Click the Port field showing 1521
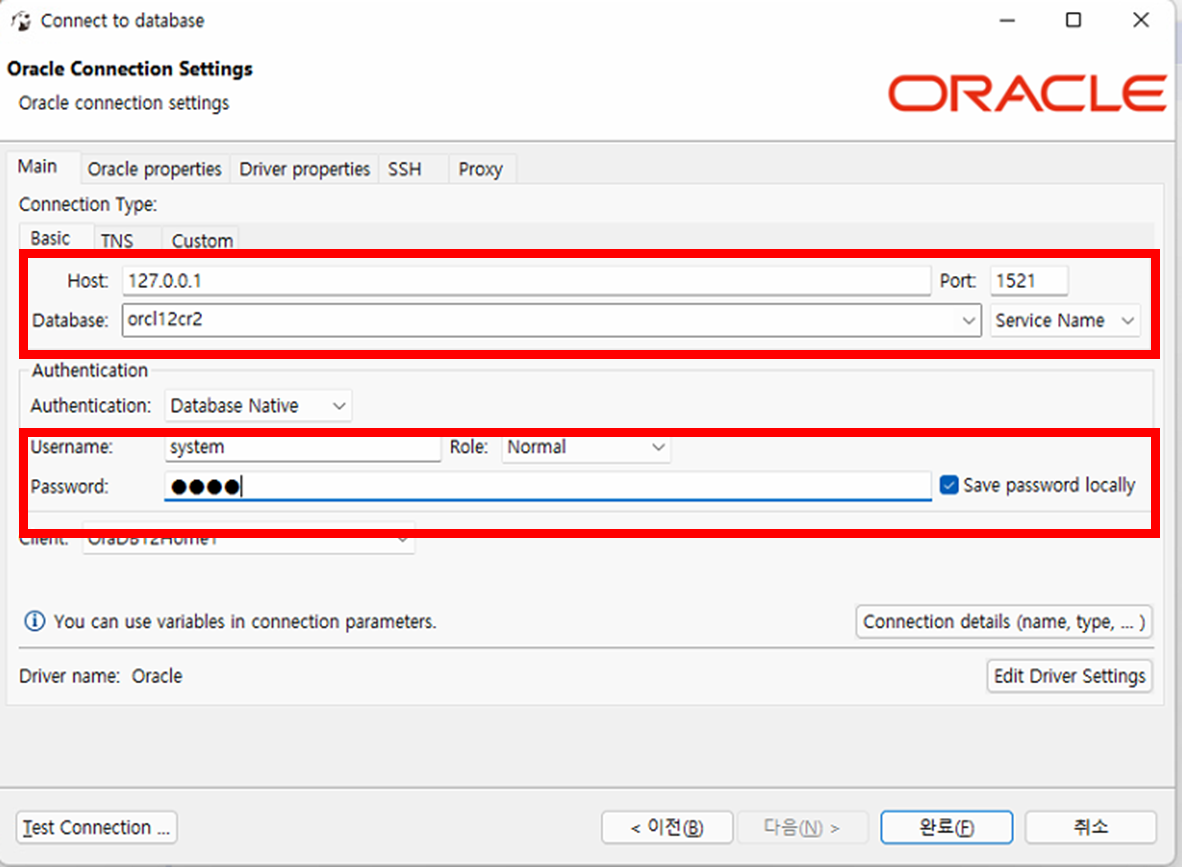 tap(1029, 280)
